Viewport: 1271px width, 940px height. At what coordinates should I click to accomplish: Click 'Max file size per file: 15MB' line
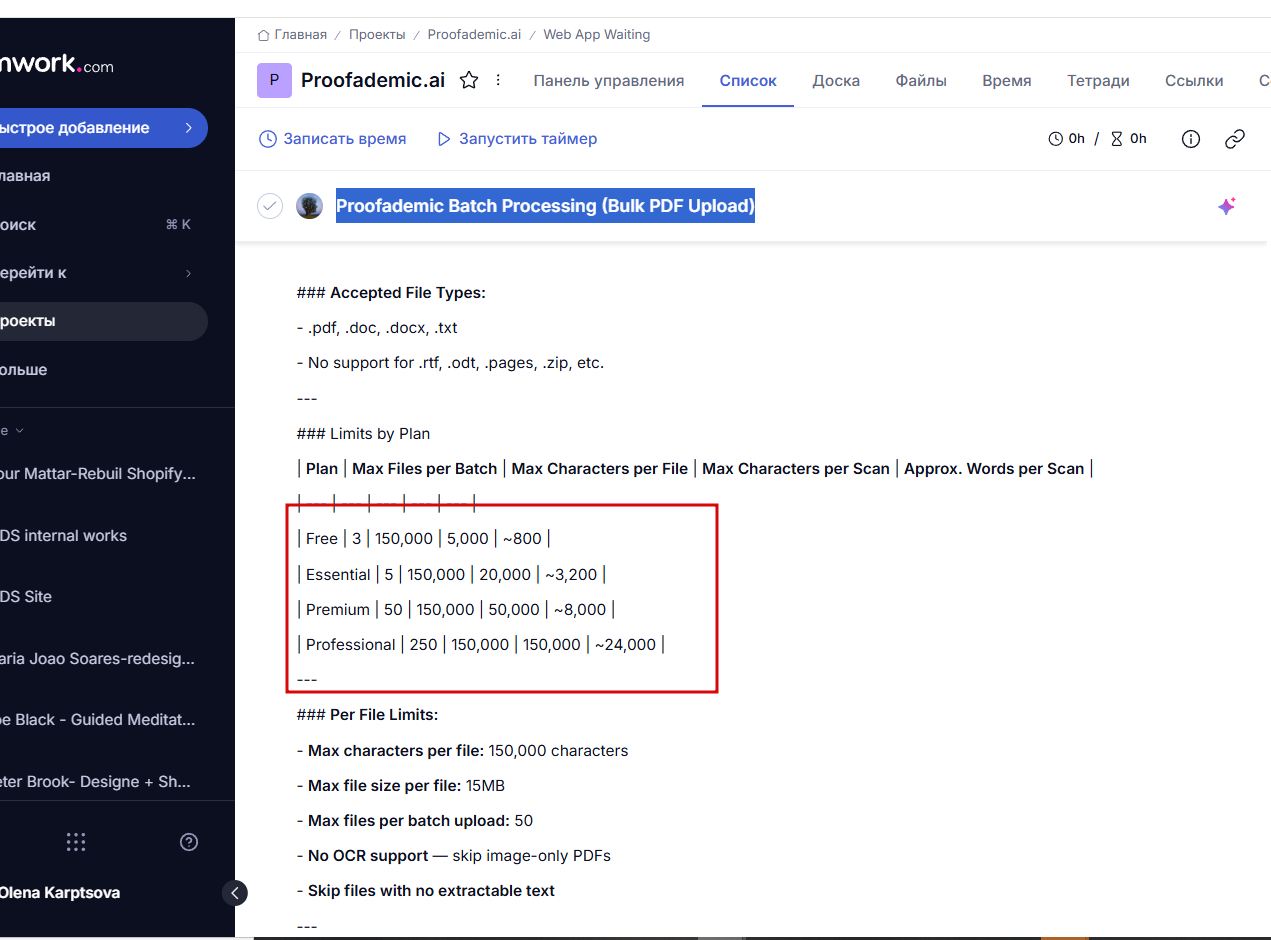click(401, 786)
